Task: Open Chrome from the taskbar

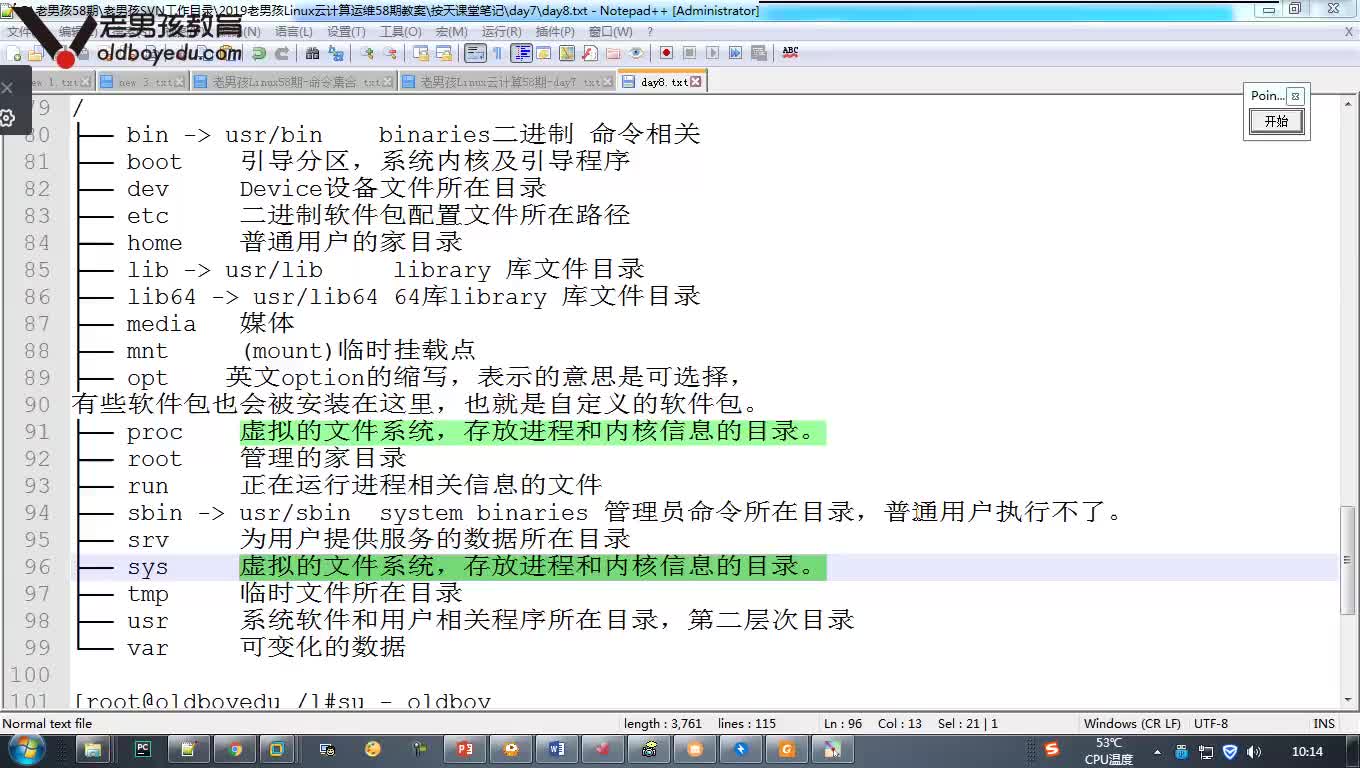Action: point(235,749)
